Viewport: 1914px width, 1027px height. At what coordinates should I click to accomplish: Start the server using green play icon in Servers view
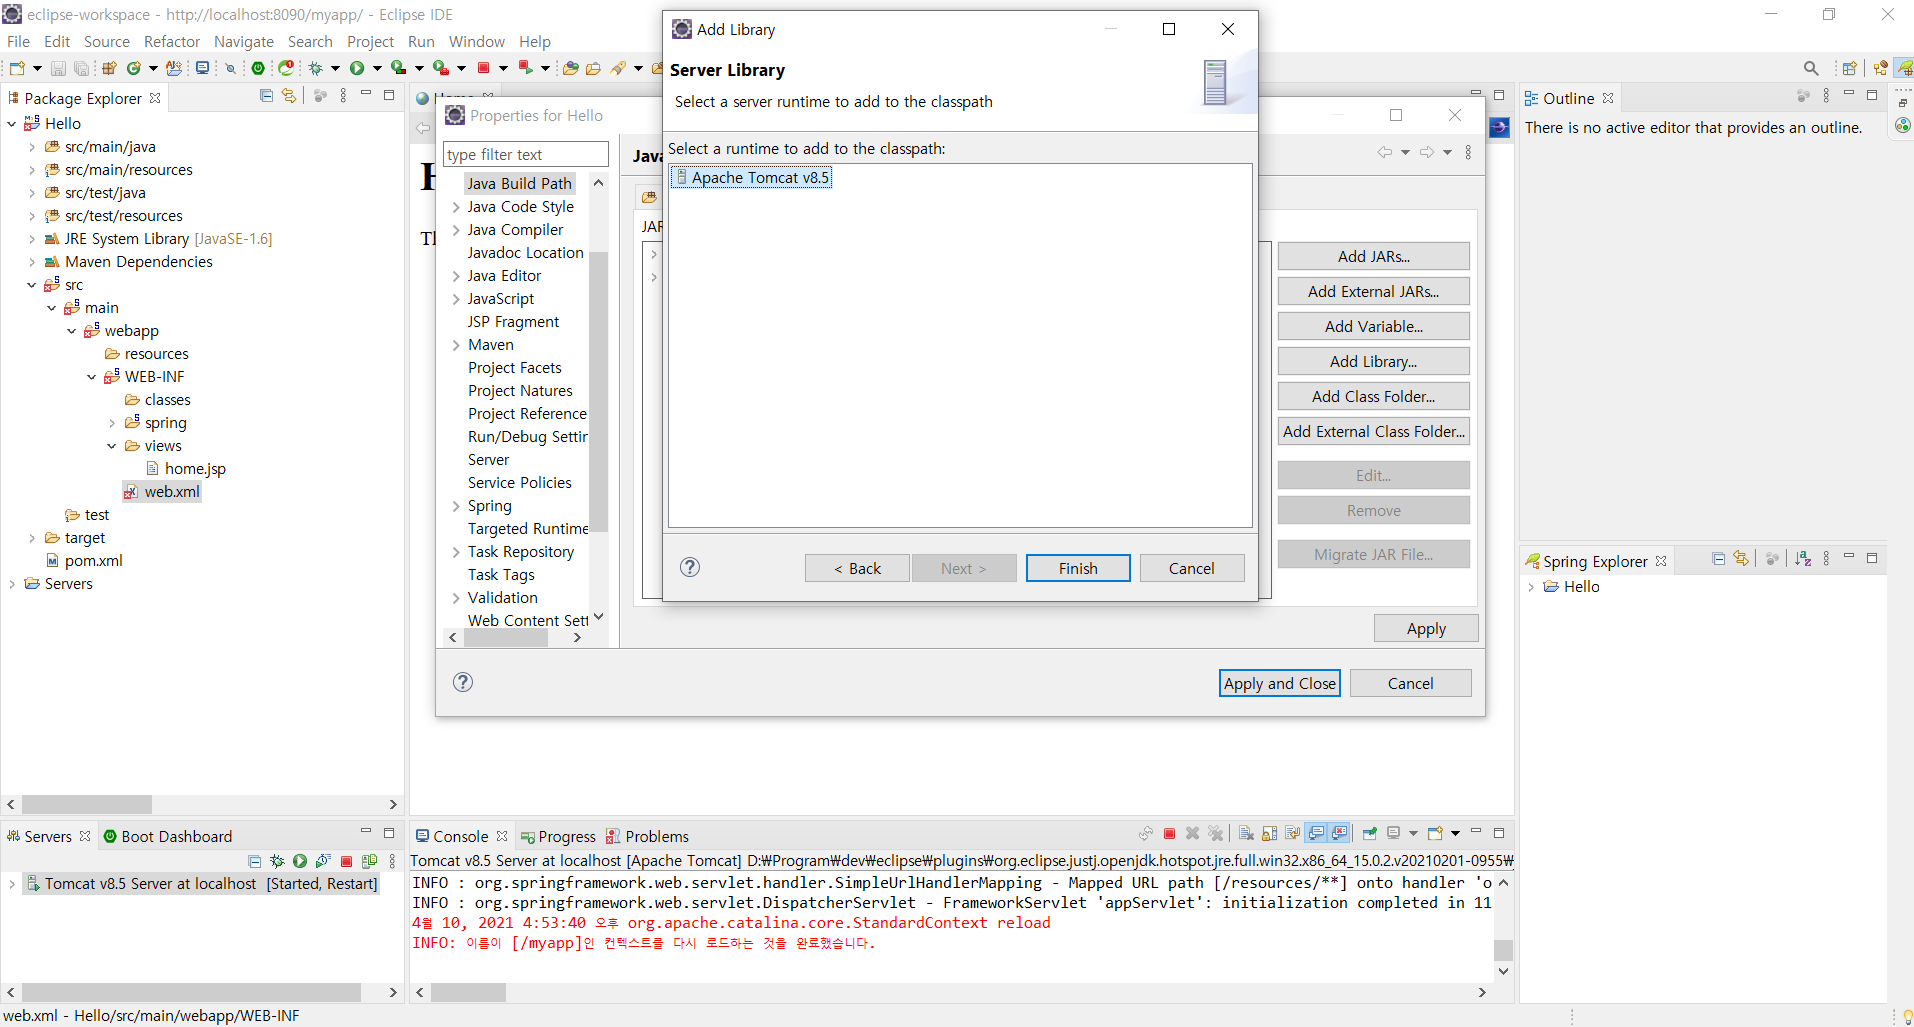(299, 861)
